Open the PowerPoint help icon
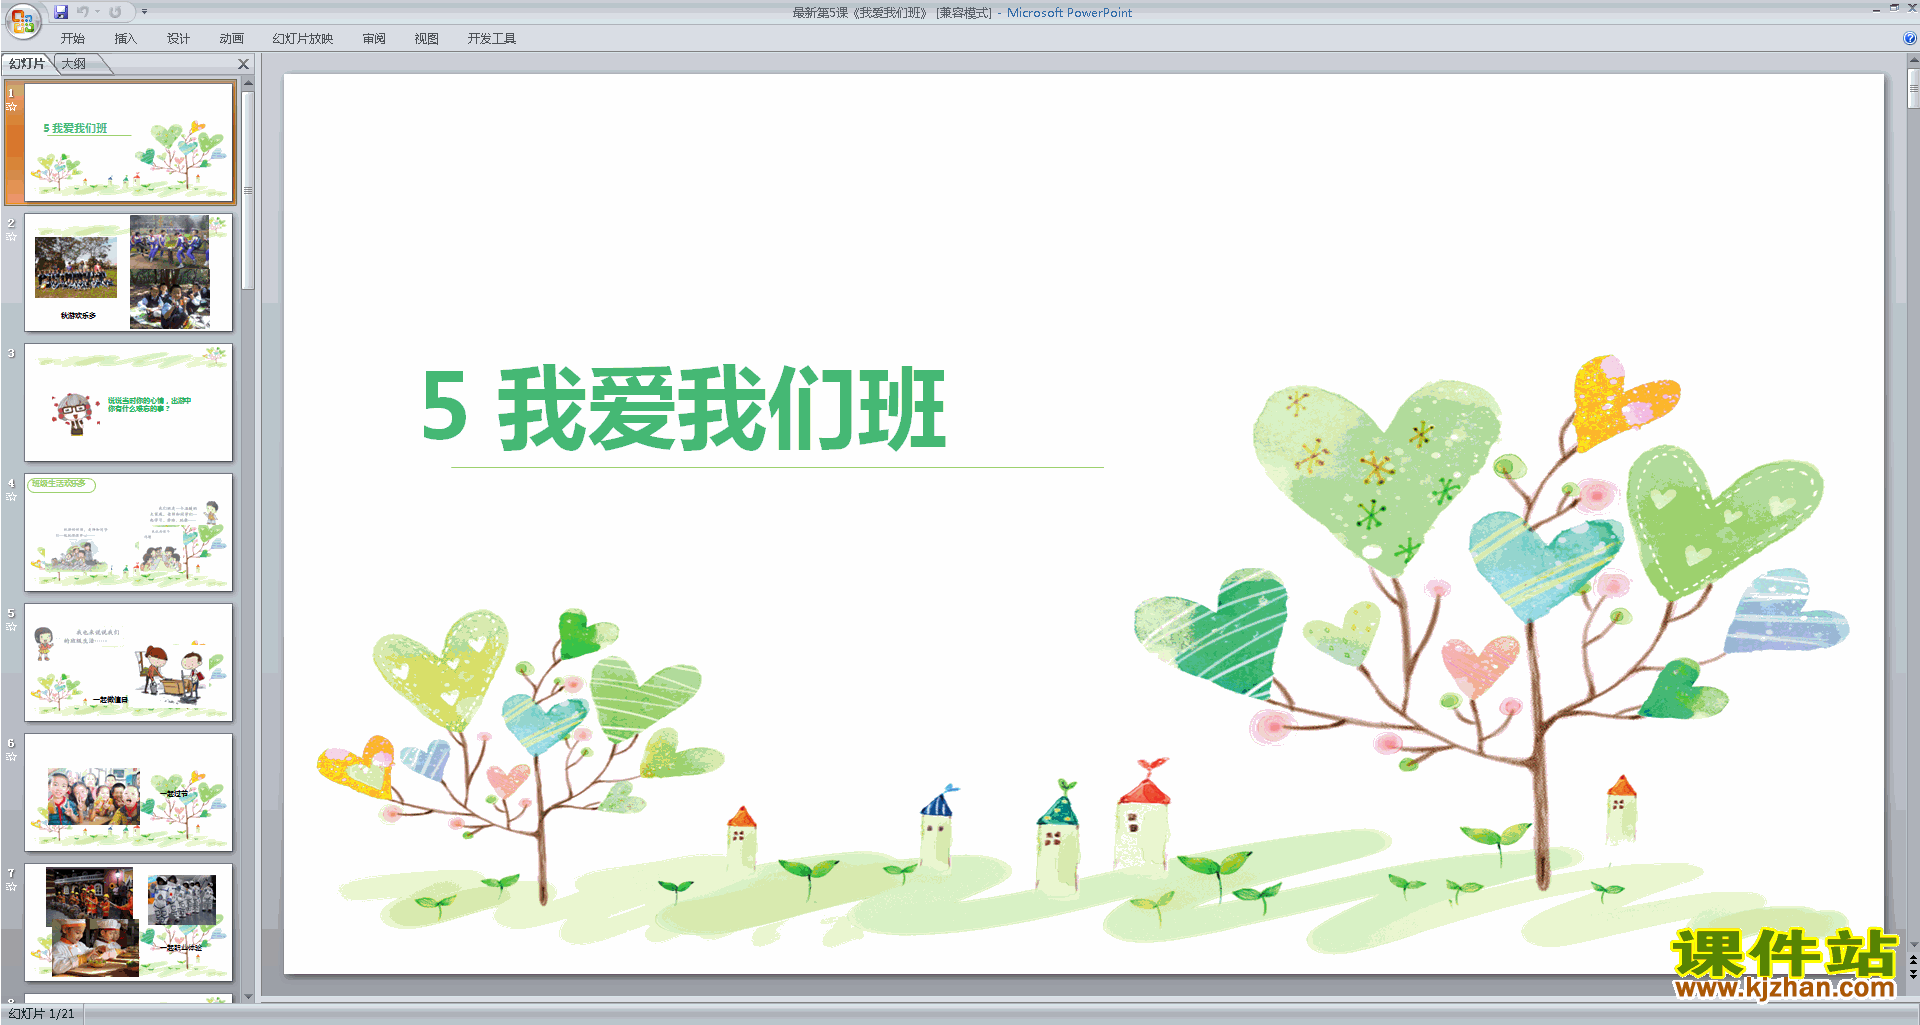Viewport: 1920px width, 1025px height. (x=1909, y=38)
